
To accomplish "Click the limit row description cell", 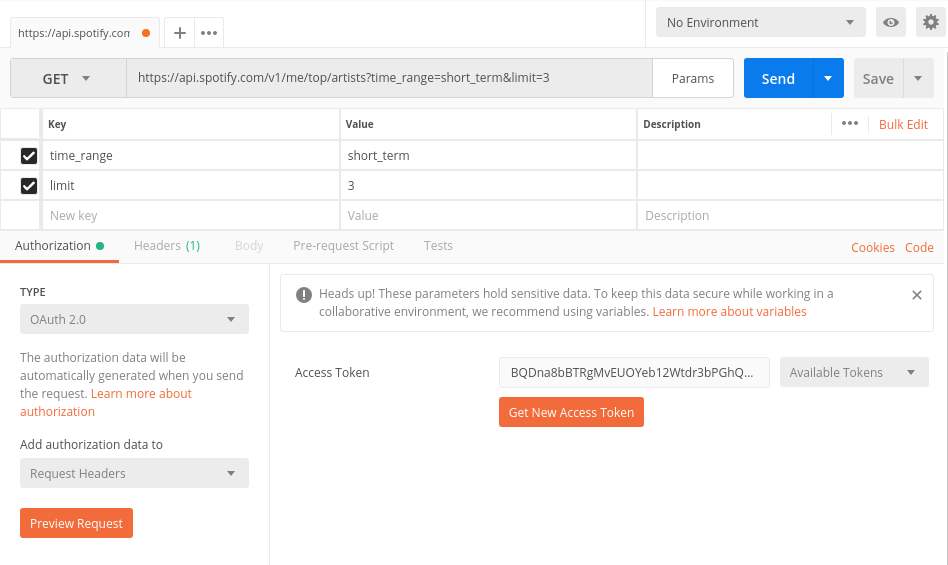I will [790, 186].
